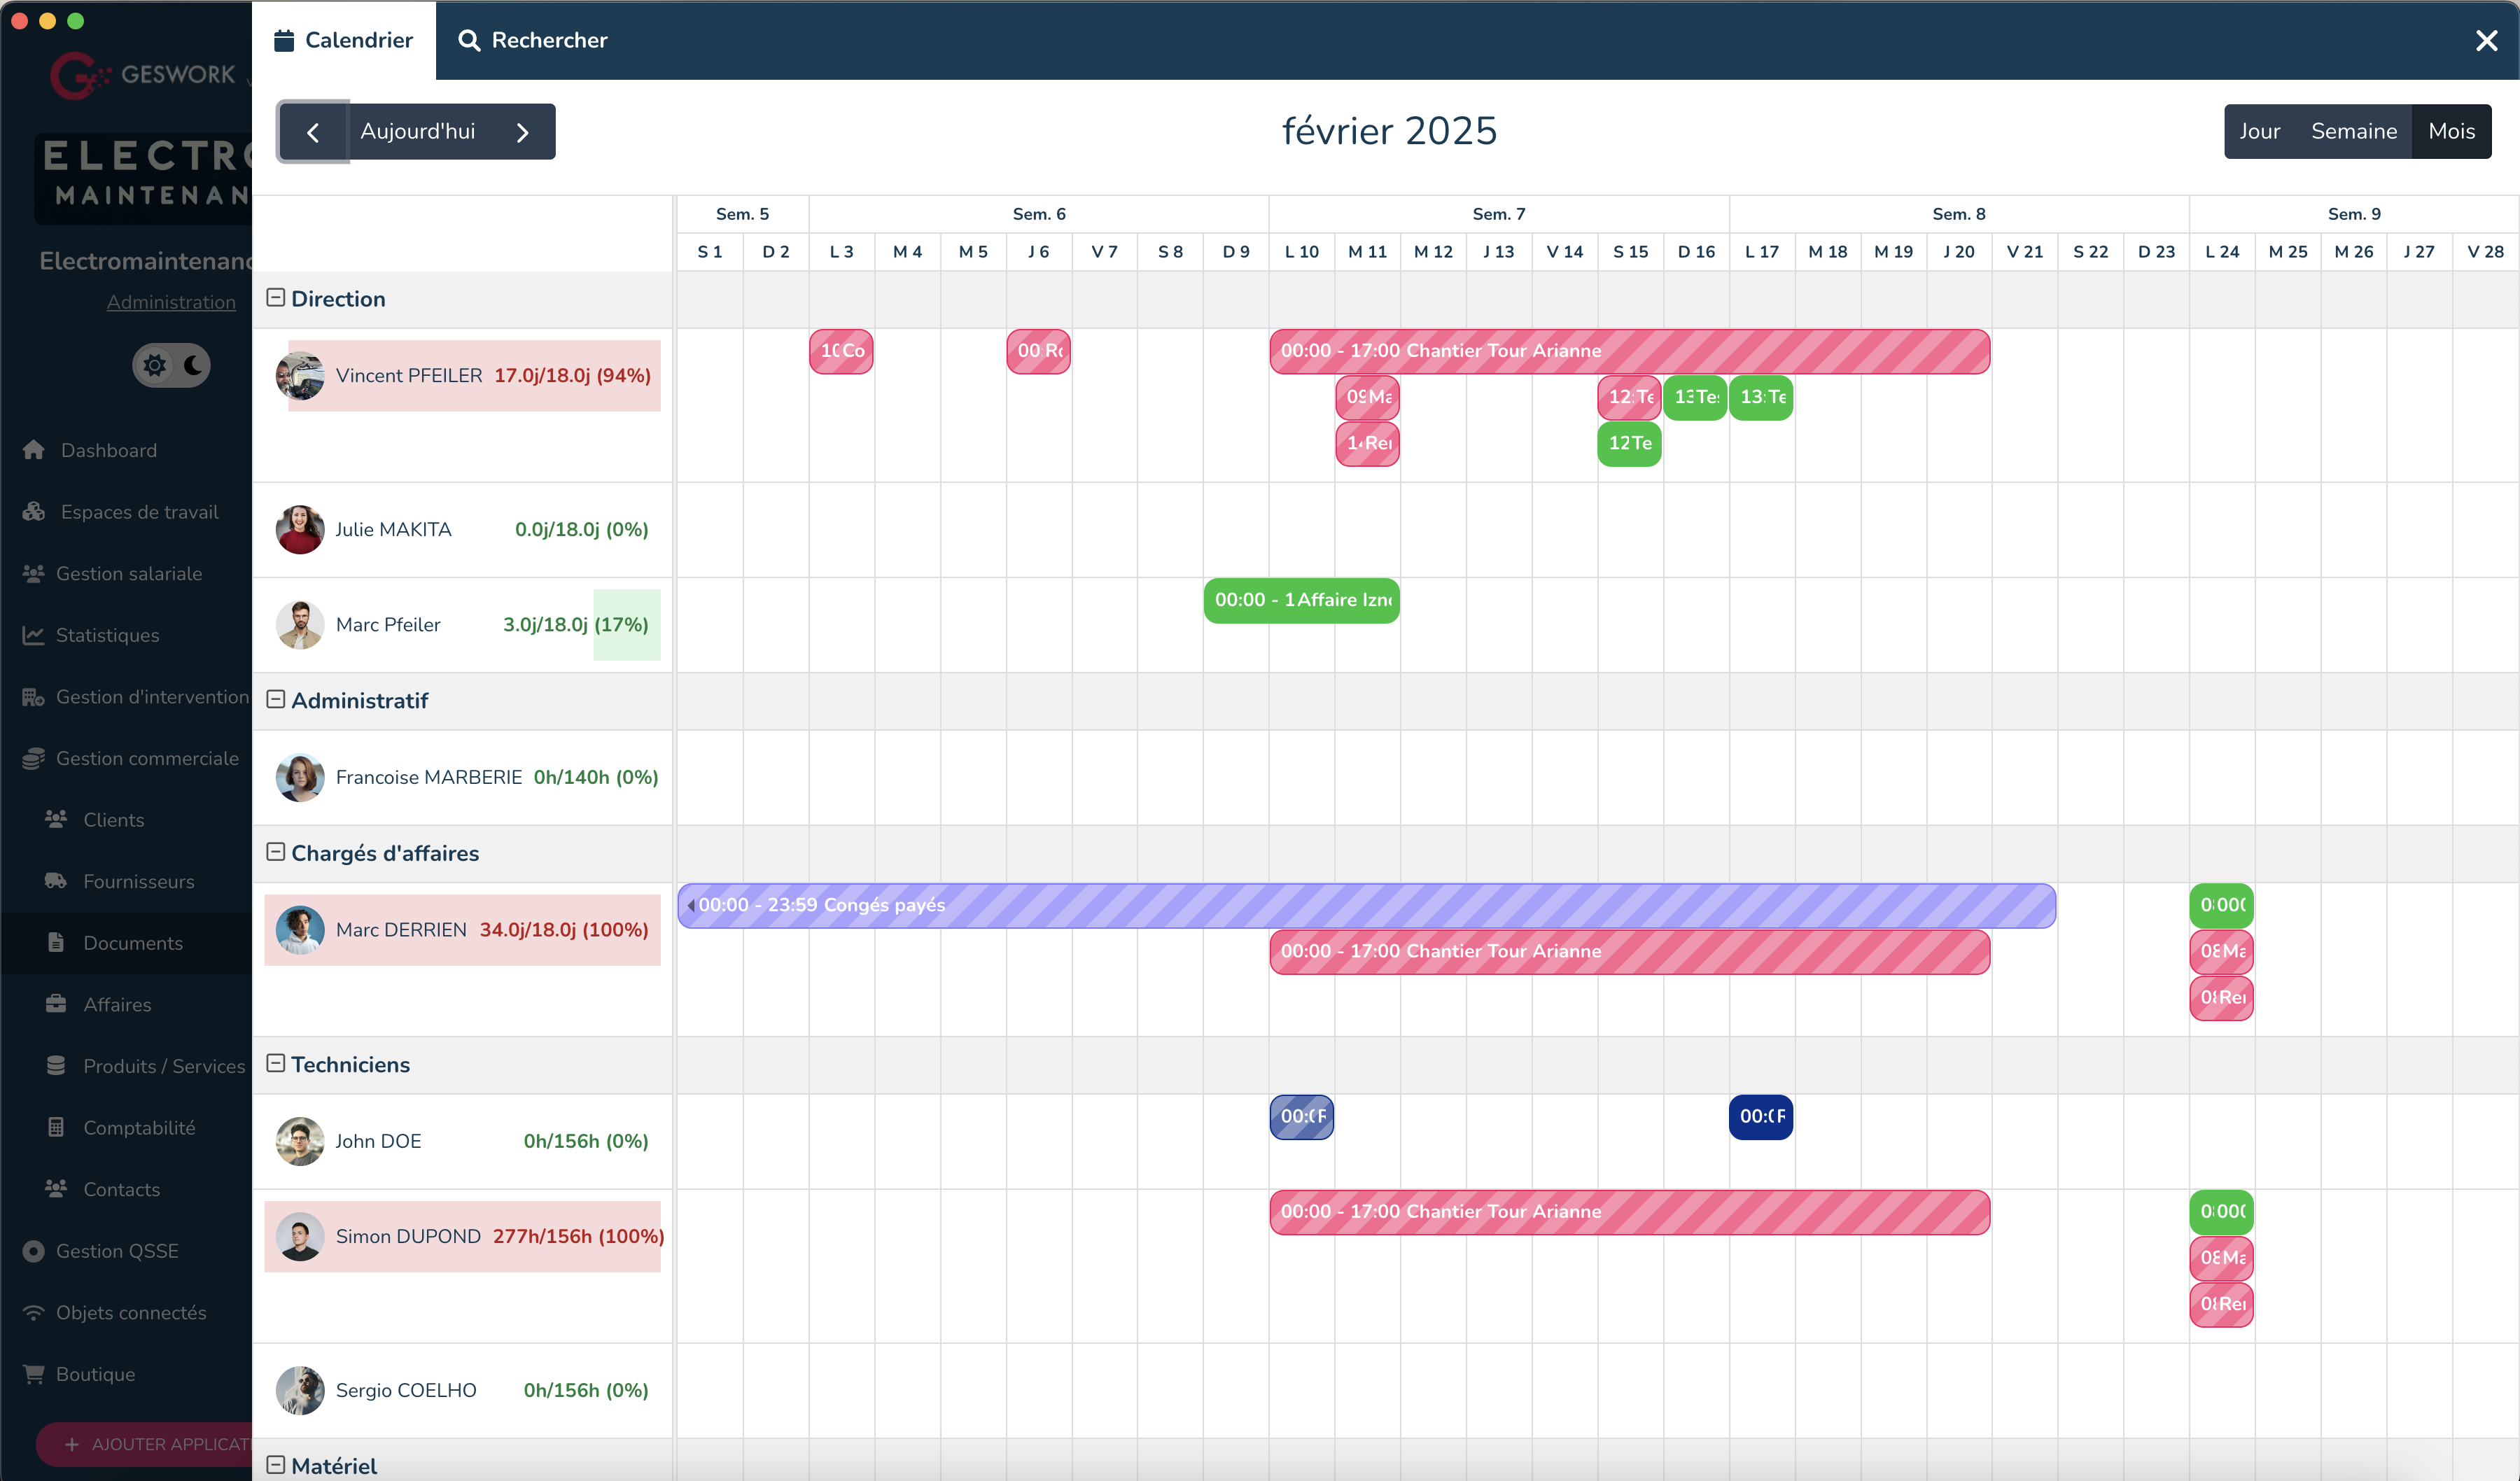Select the Calendrier tab
Image resolution: width=2520 pixels, height=1481 pixels.
coord(343,40)
